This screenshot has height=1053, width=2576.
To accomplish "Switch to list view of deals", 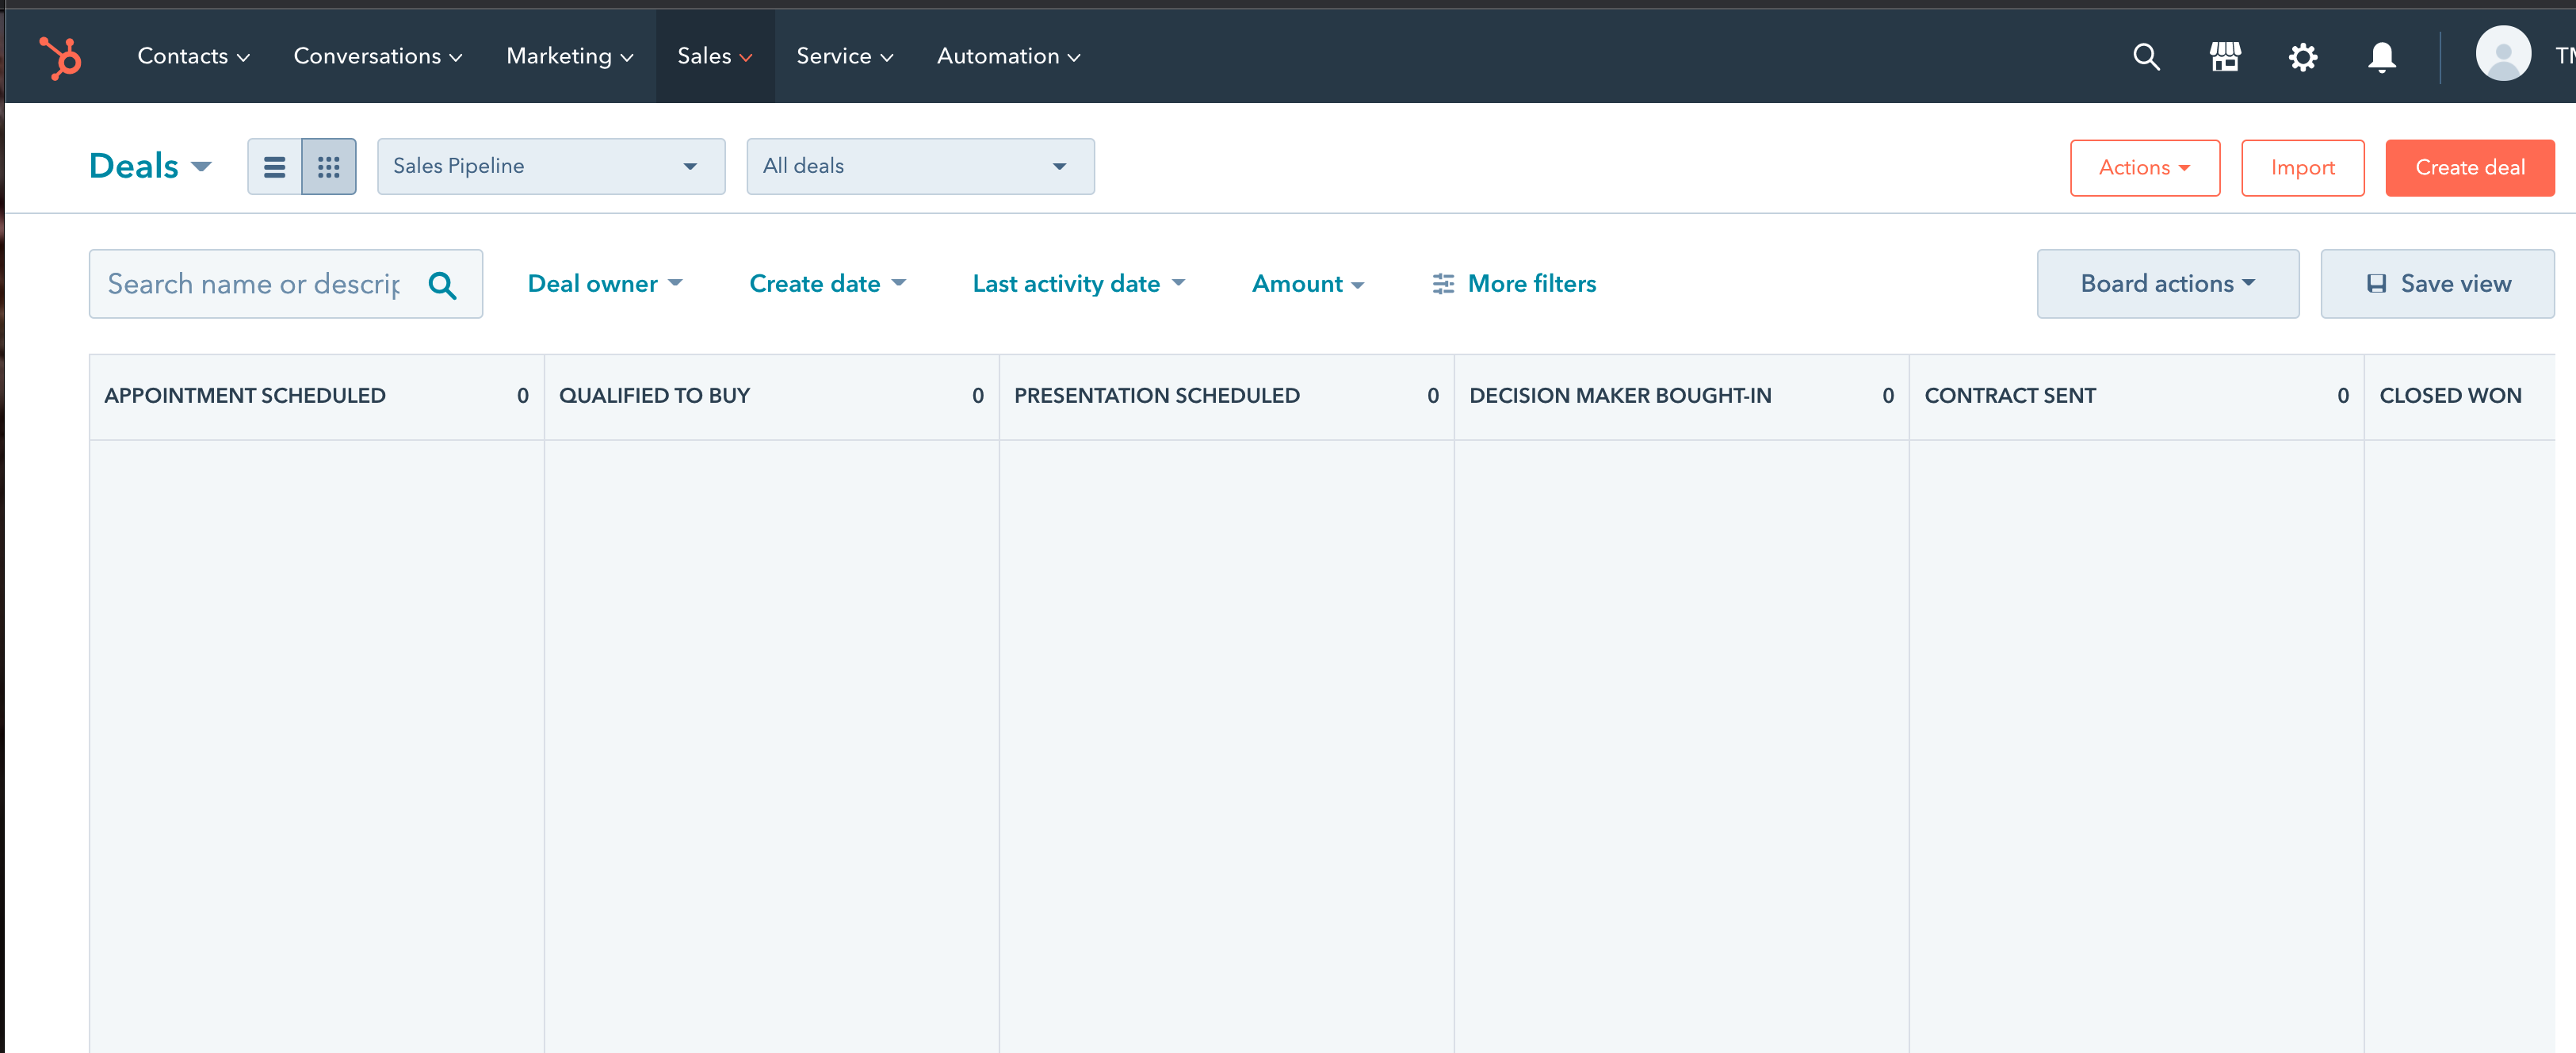I will (x=274, y=166).
